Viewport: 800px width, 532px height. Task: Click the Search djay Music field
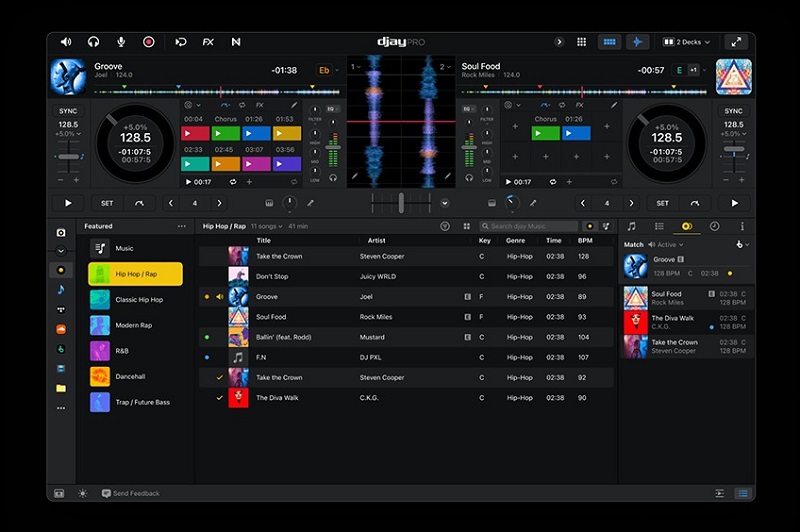pos(528,226)
